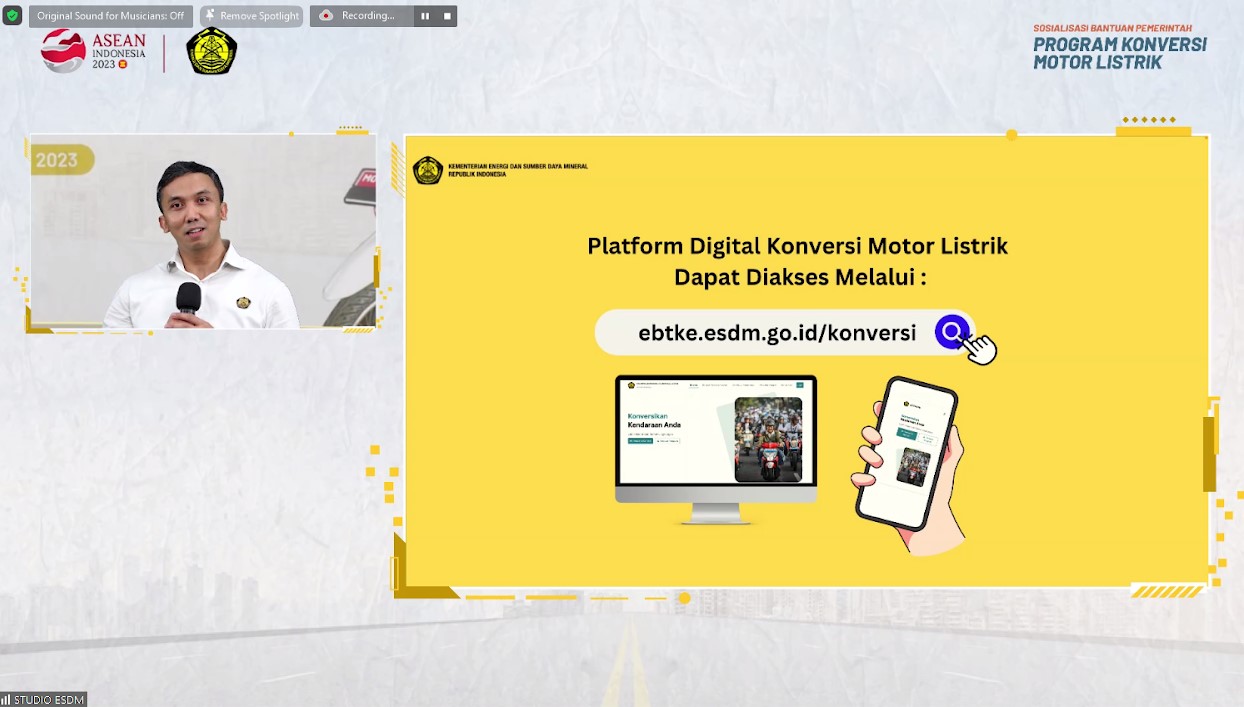Click the ASEAN Indonesia 2023 logo

coord(93,51)
